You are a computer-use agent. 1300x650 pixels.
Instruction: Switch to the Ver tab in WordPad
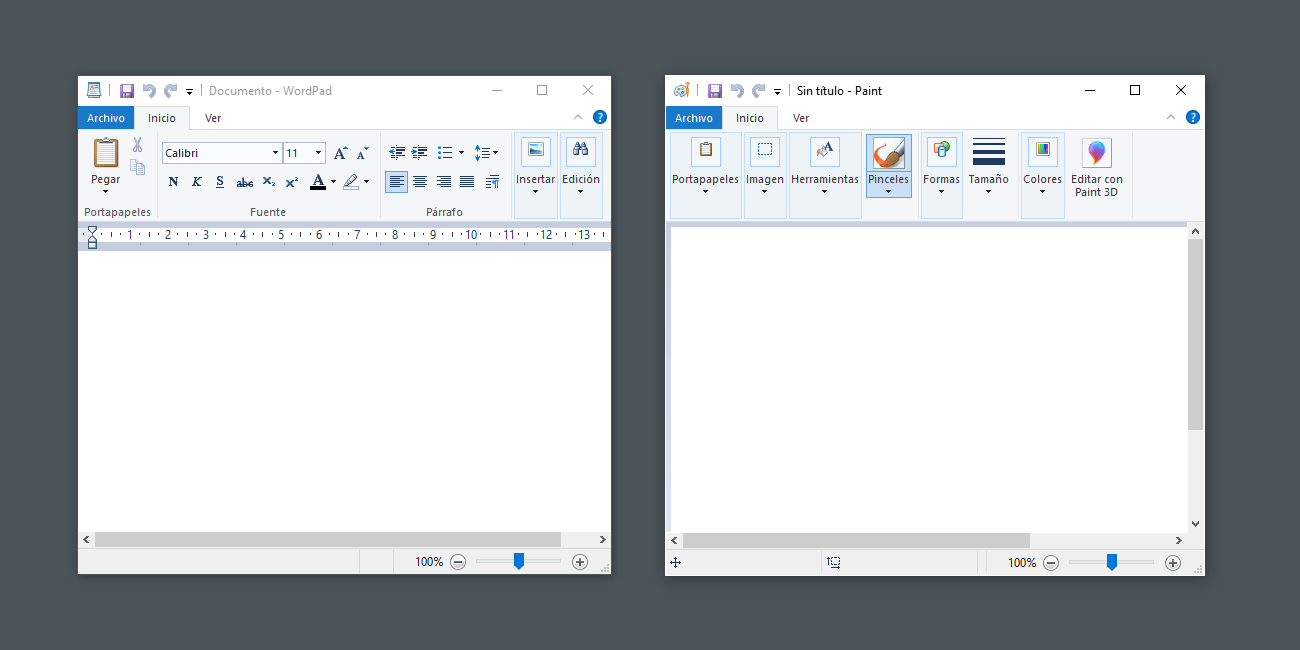[x=213, y=118]
